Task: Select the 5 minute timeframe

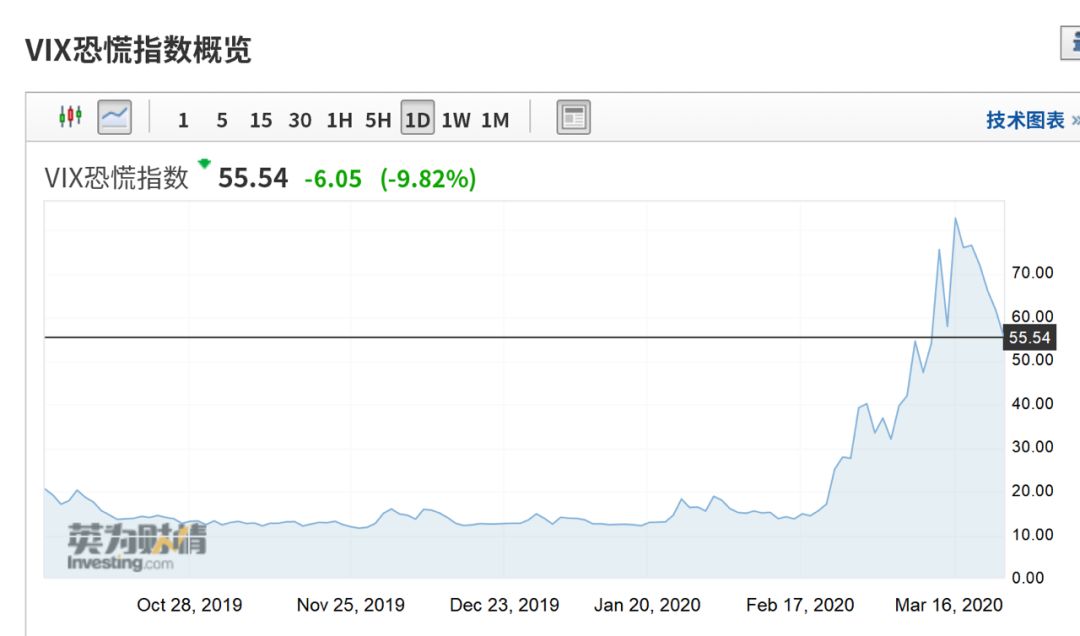Action: coord(222,120)
